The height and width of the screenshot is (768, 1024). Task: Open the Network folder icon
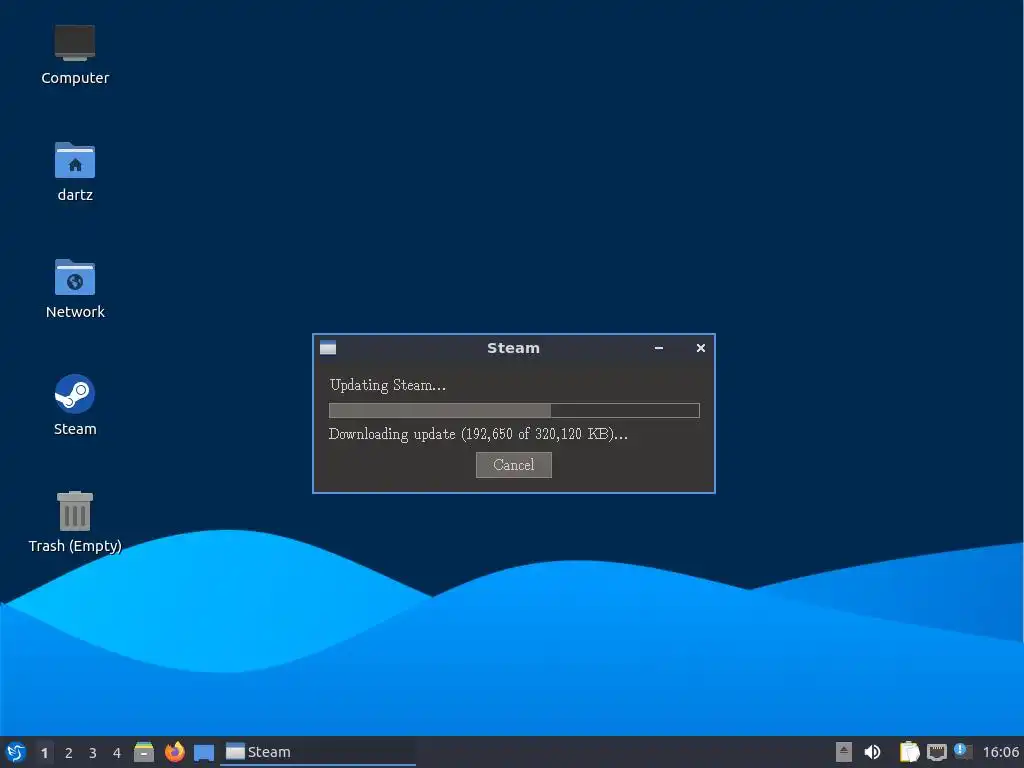[x=74, y=288]
